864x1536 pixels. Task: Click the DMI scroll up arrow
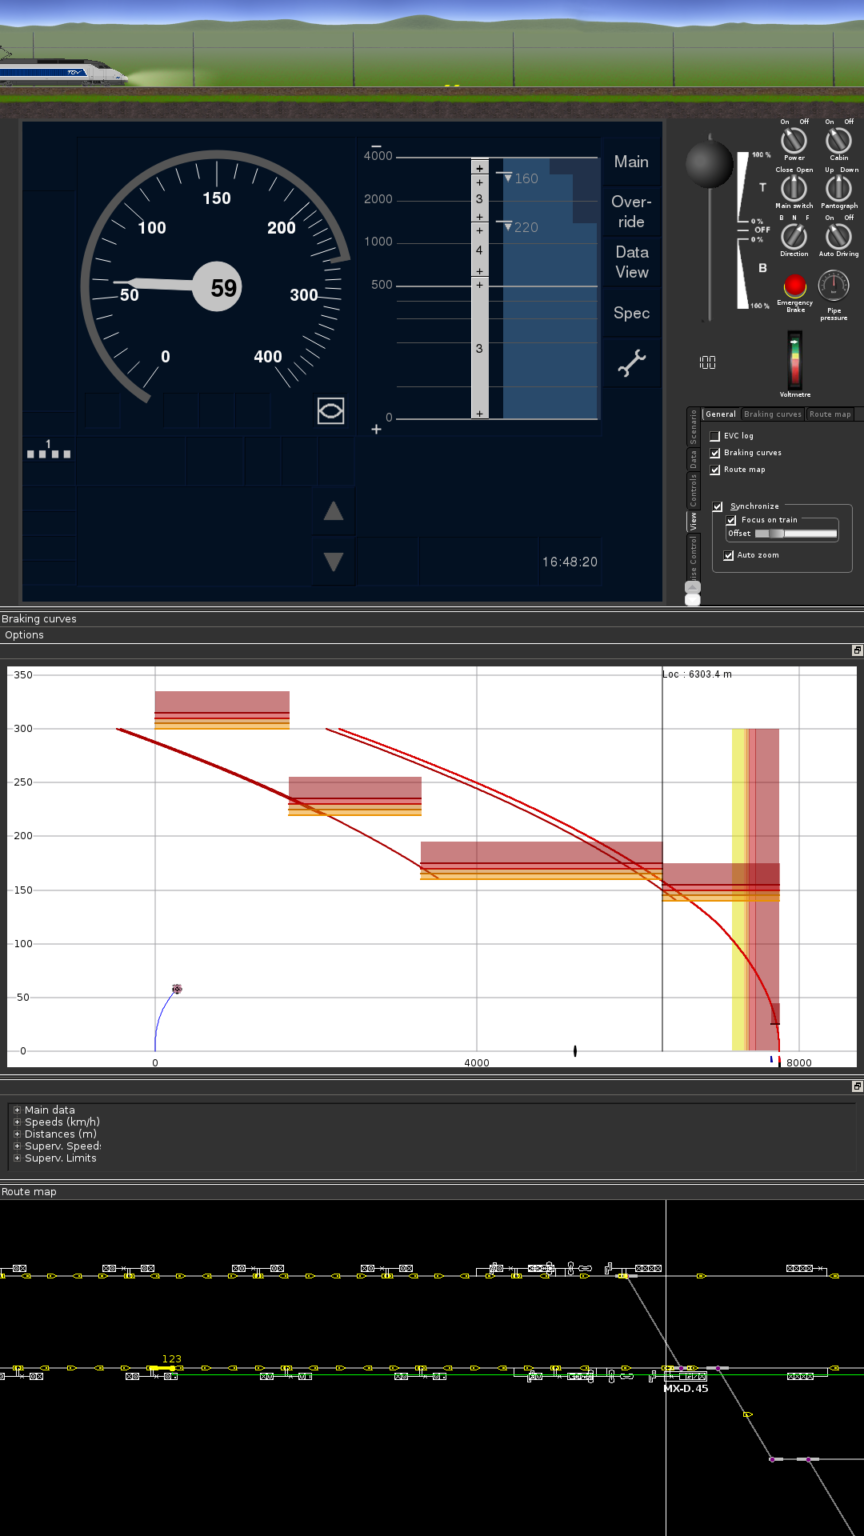(334, 511)
